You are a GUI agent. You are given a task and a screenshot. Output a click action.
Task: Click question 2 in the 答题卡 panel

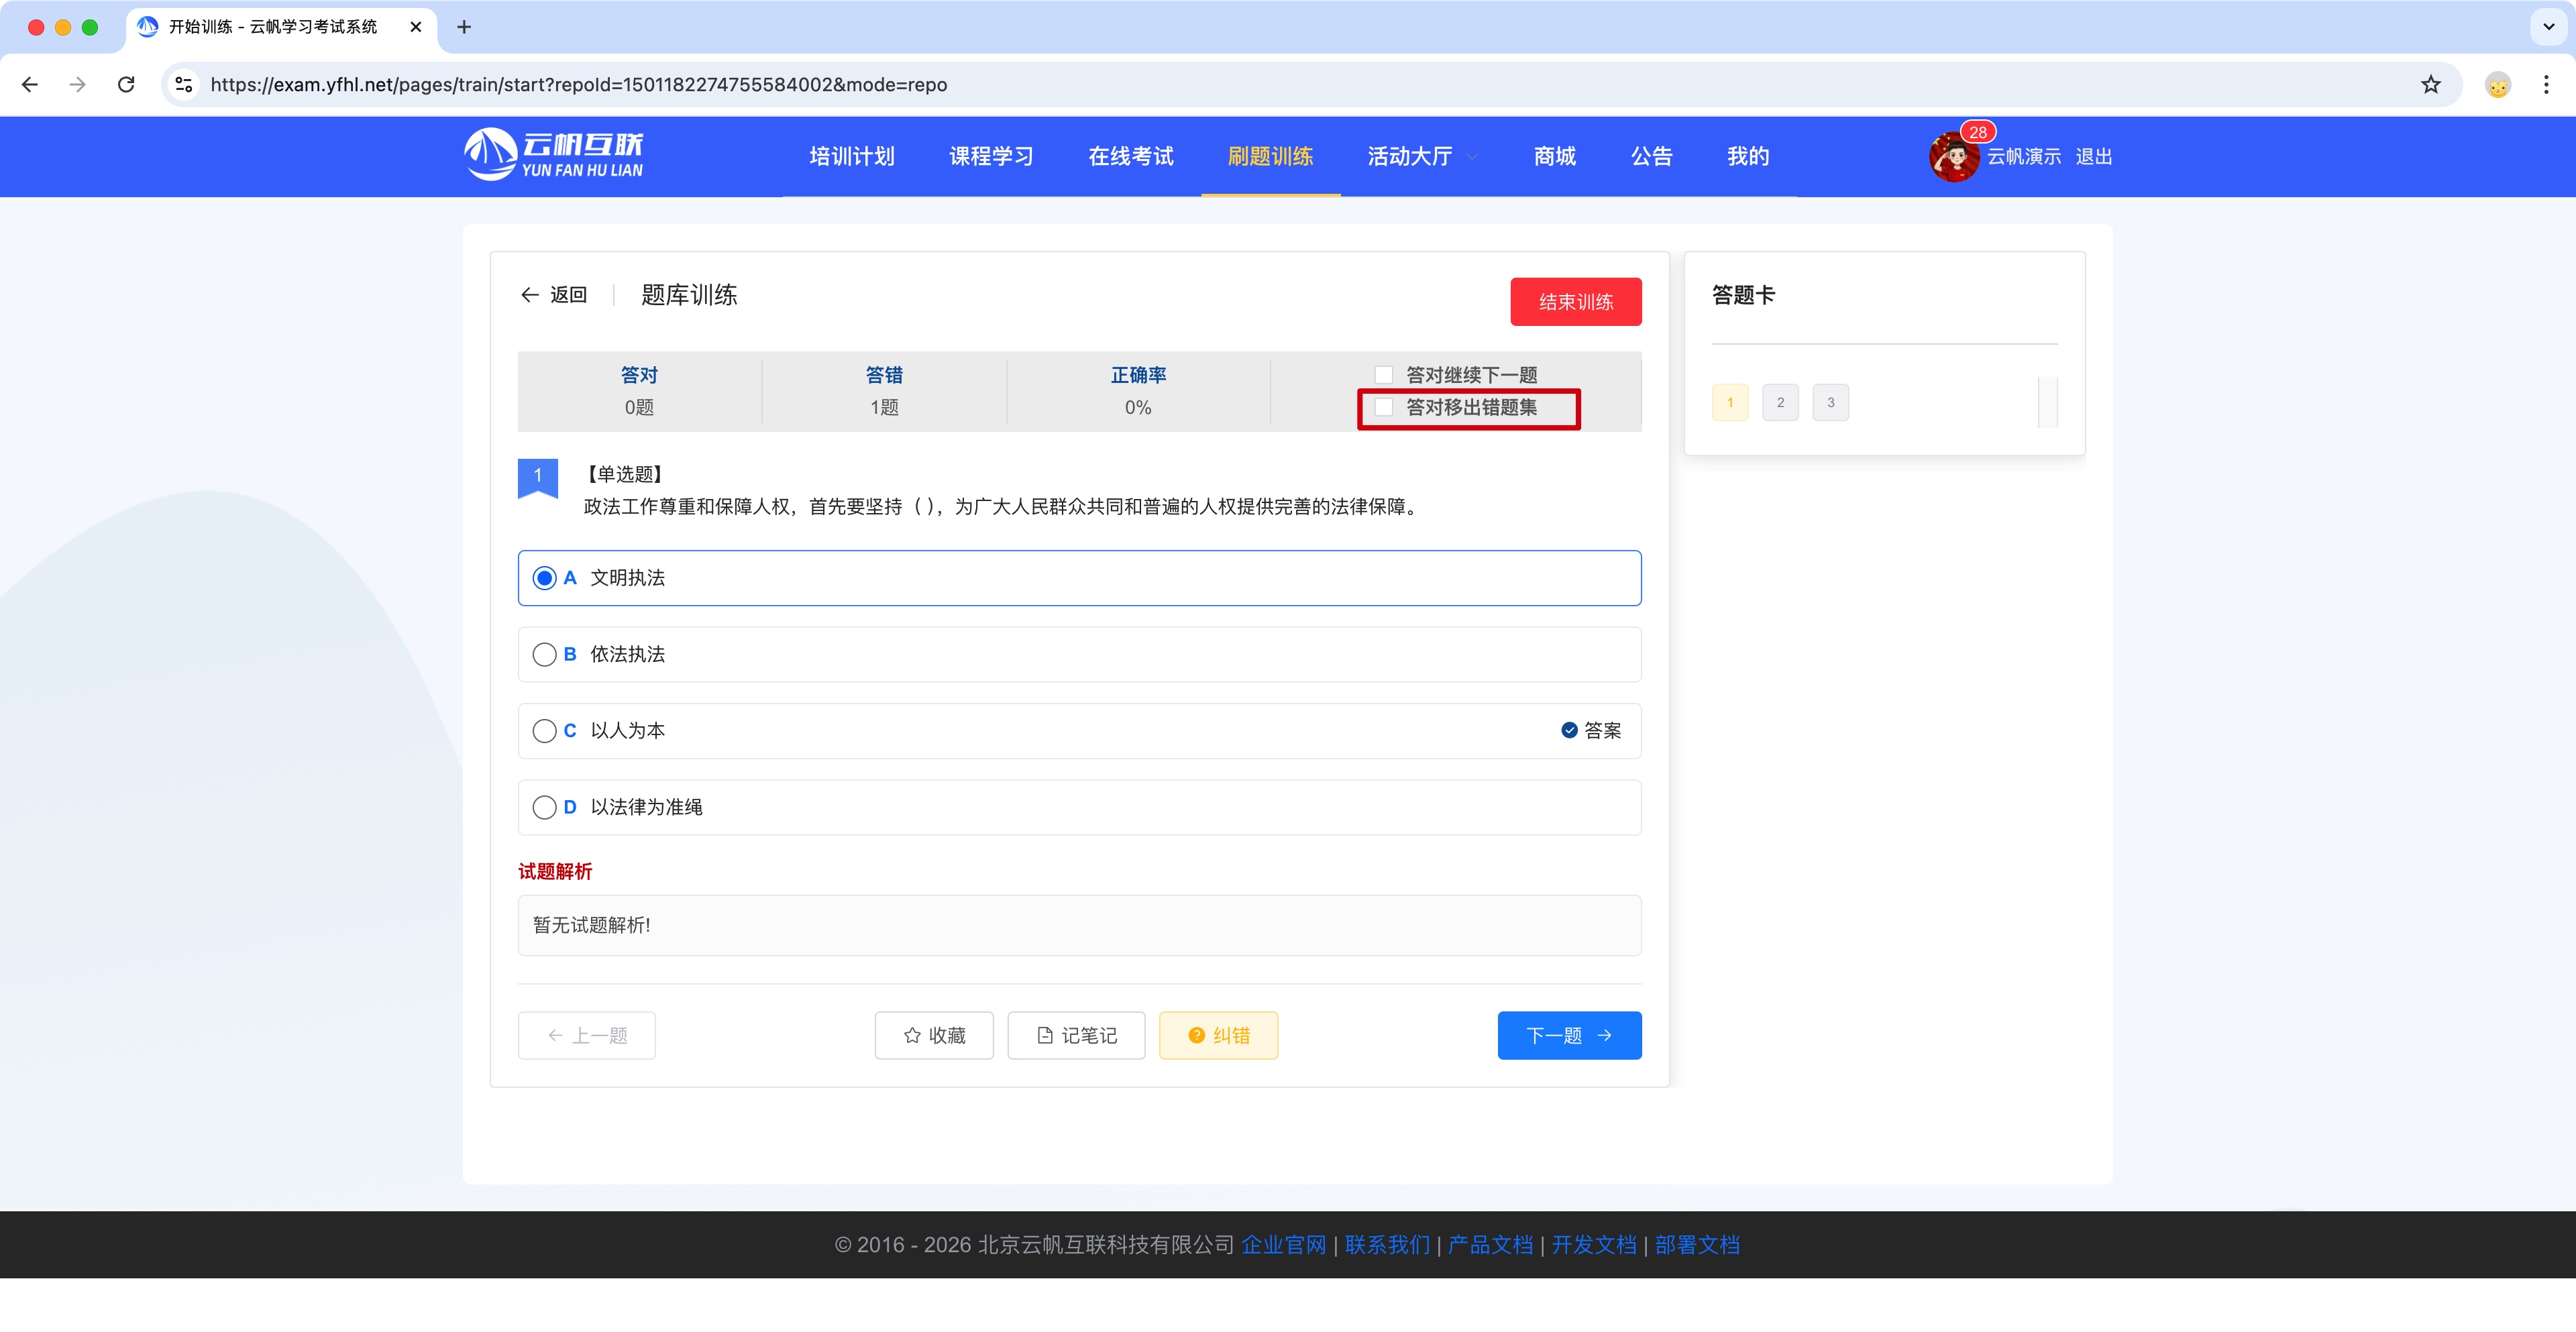click(x=1780, y=401)
